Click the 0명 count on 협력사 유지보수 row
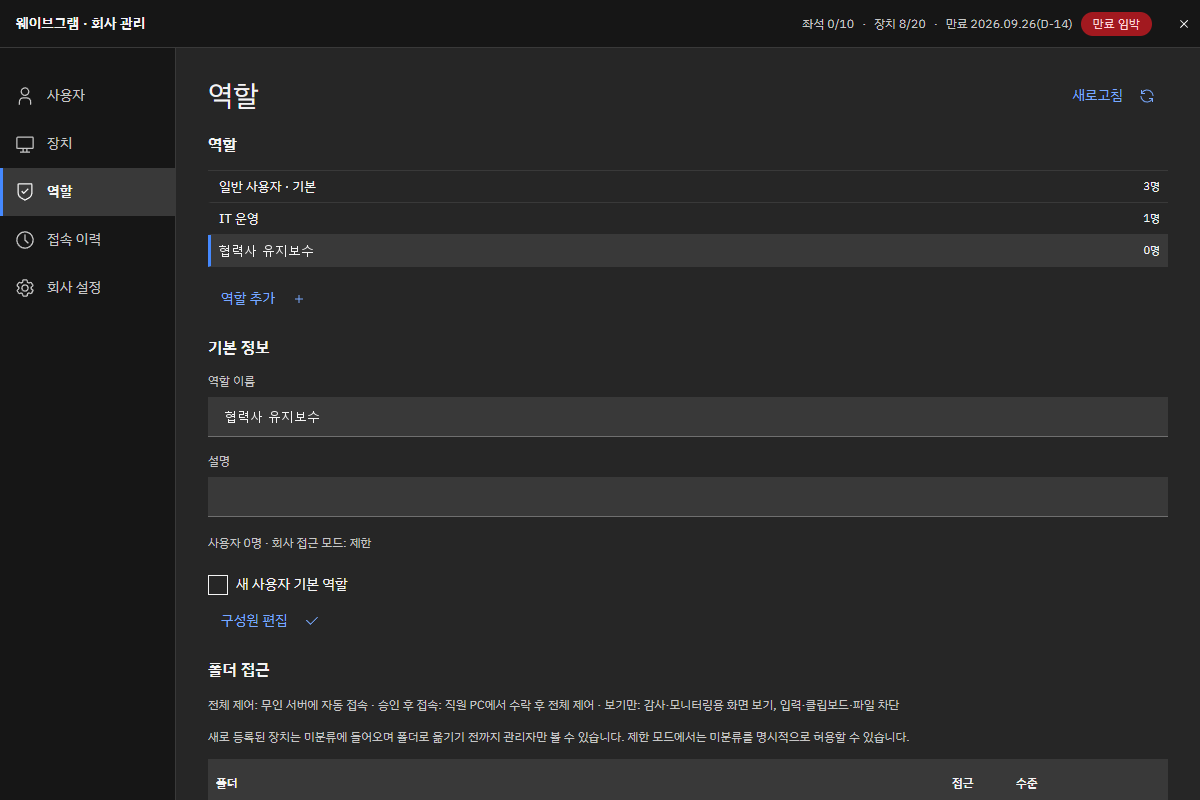 1151,251
